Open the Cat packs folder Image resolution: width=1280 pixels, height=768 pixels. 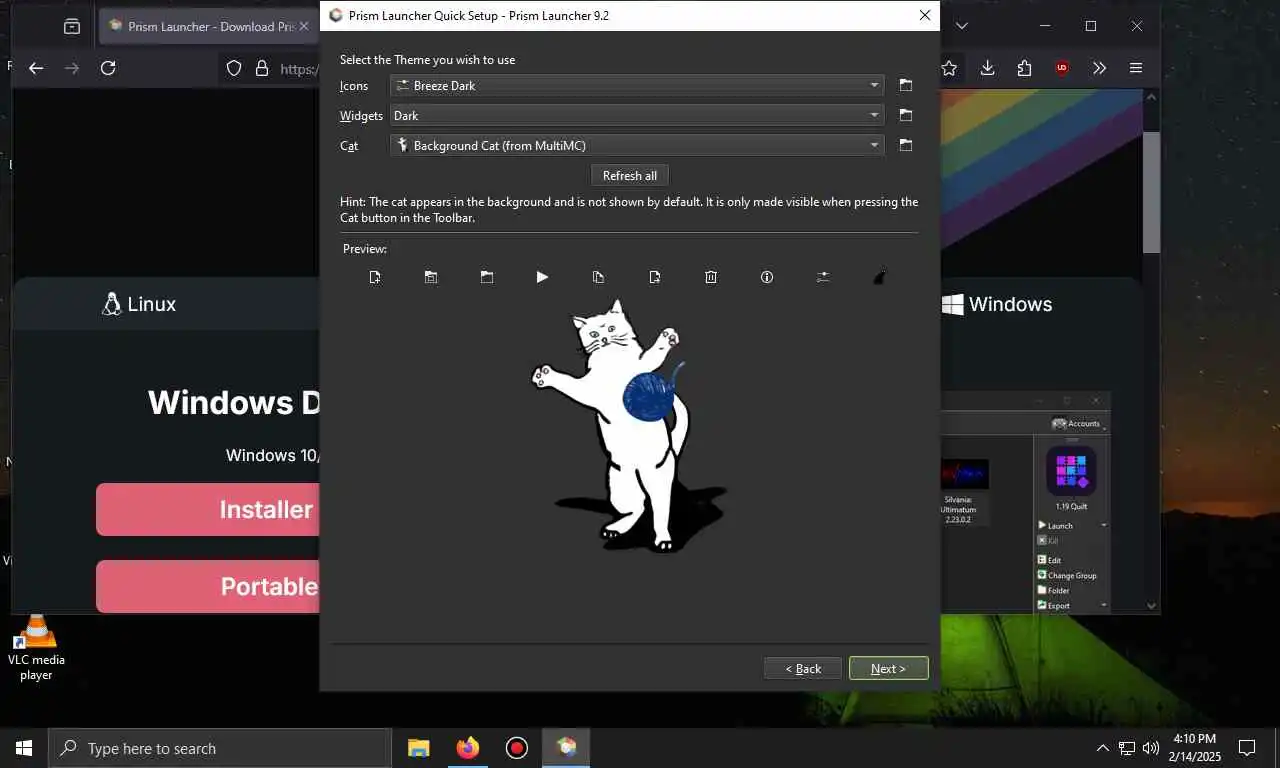[x=906, y=146]
